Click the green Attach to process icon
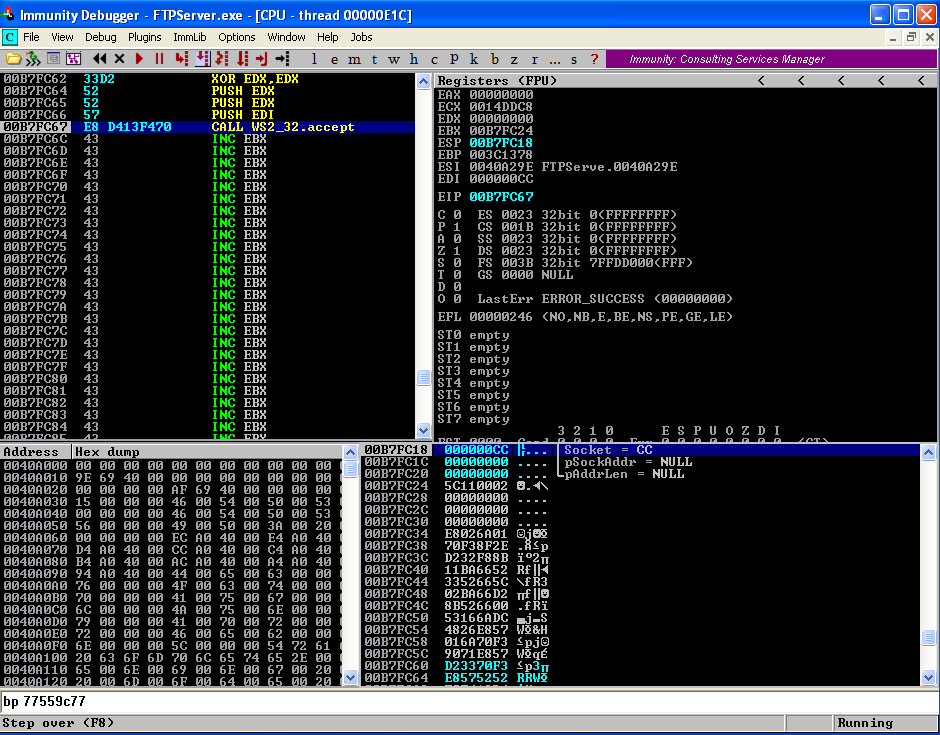940x735 pixels. 33,59
